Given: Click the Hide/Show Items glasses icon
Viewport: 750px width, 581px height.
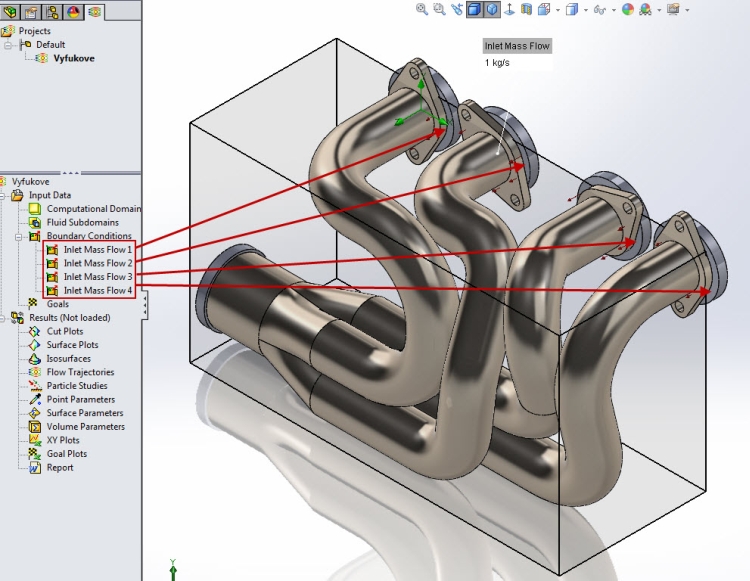Looking at the screenshot, I should pos(599,9).
